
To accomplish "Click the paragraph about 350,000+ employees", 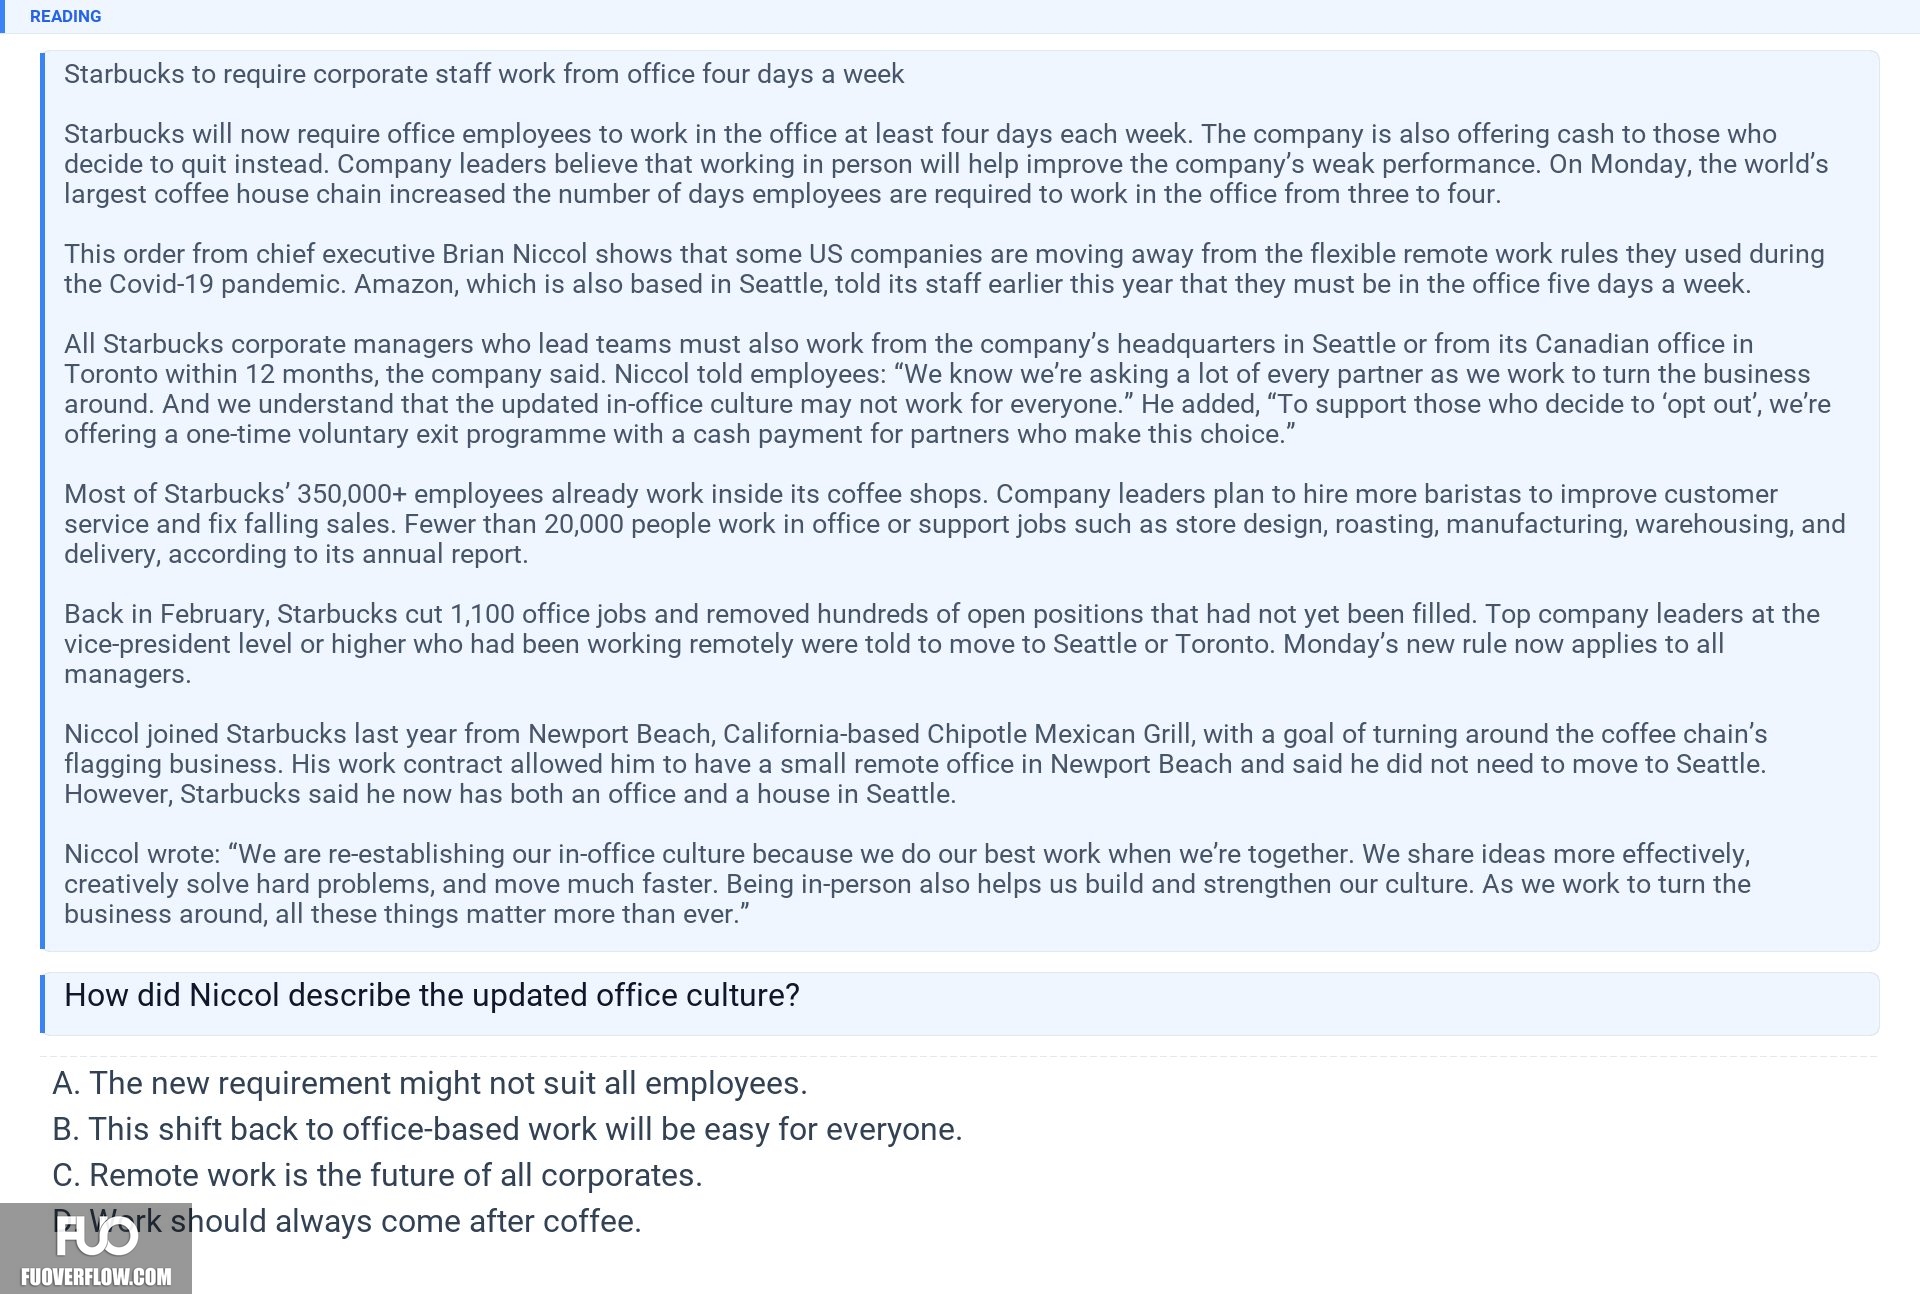I will point(955,524).
